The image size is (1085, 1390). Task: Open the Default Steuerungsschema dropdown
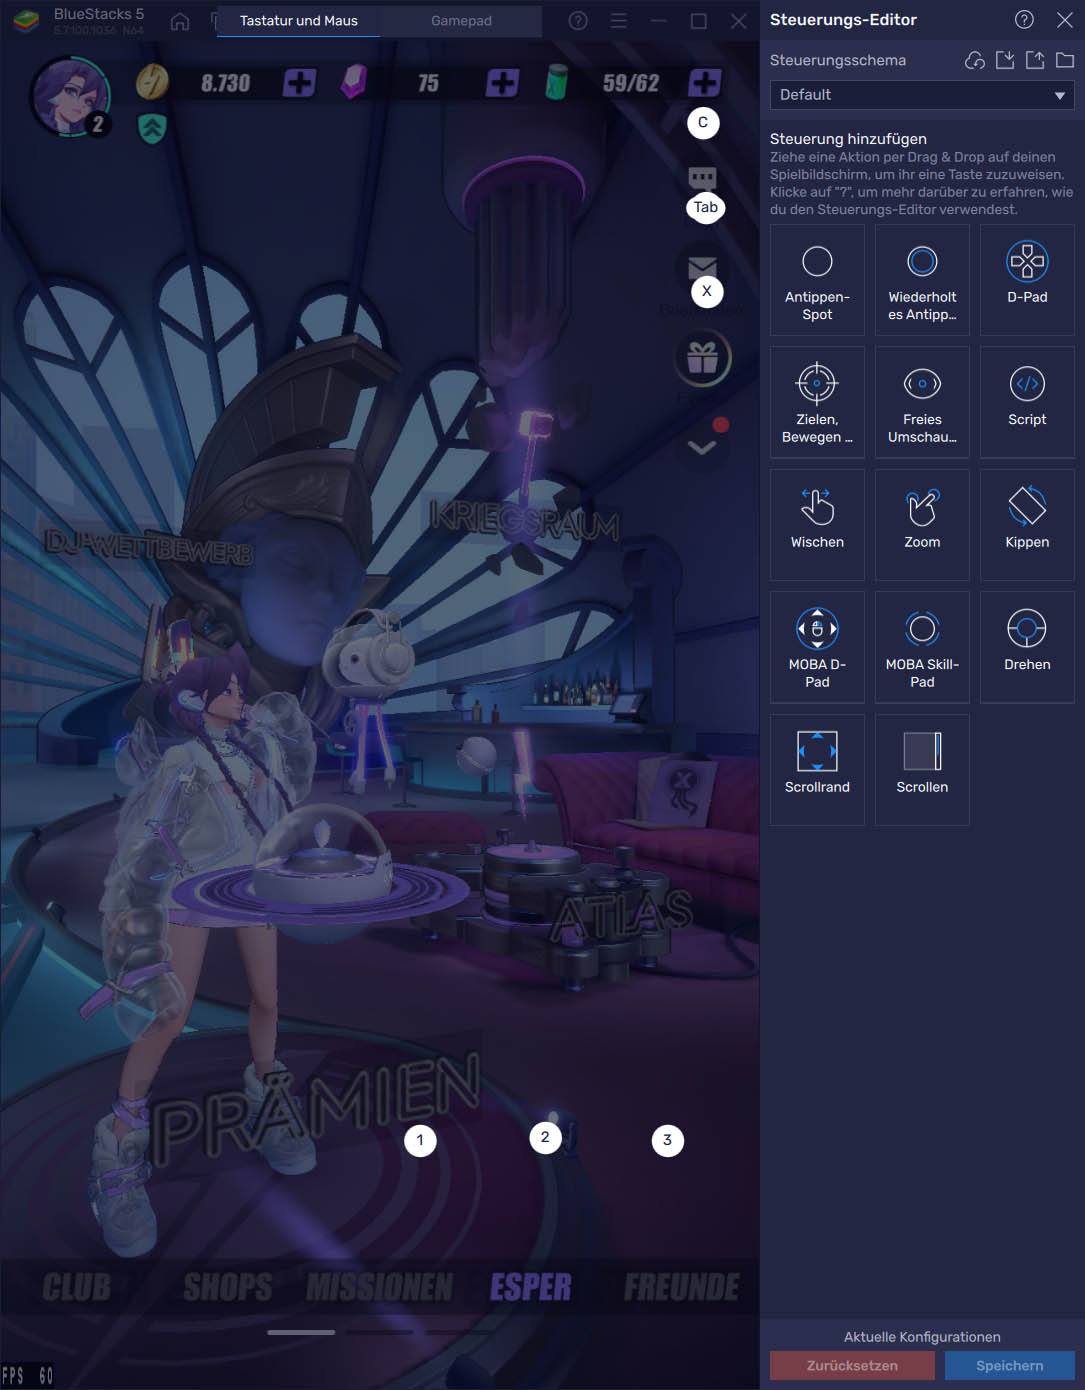[x=920, y=95]
